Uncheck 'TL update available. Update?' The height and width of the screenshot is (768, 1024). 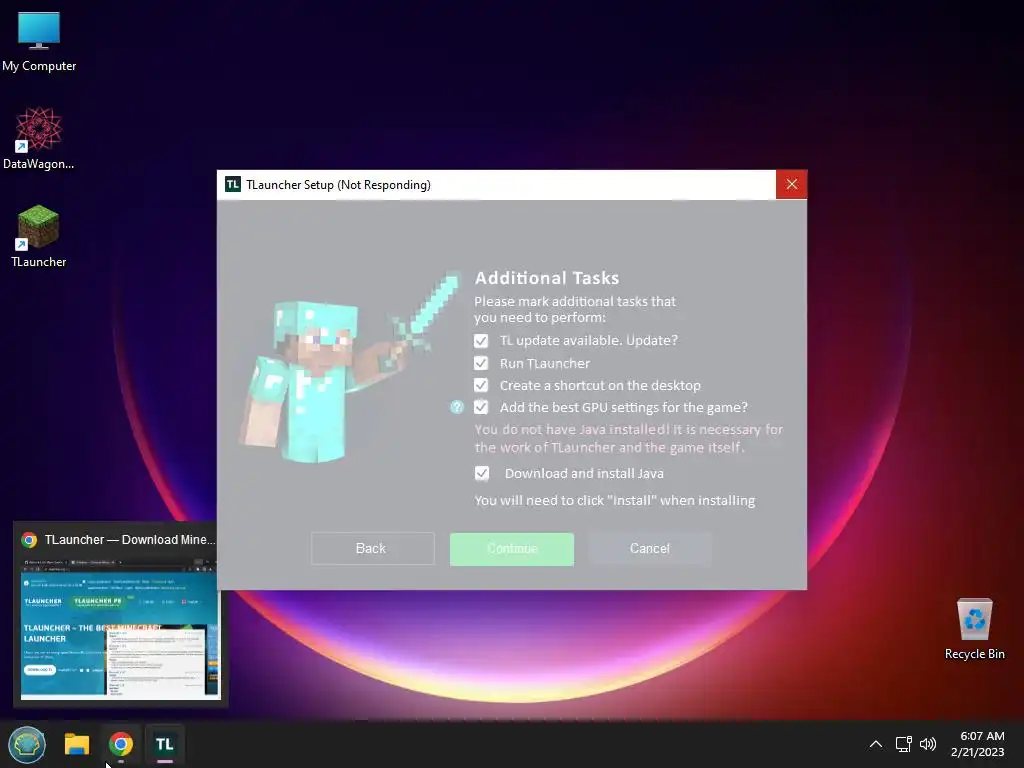[x=481, y=341]
